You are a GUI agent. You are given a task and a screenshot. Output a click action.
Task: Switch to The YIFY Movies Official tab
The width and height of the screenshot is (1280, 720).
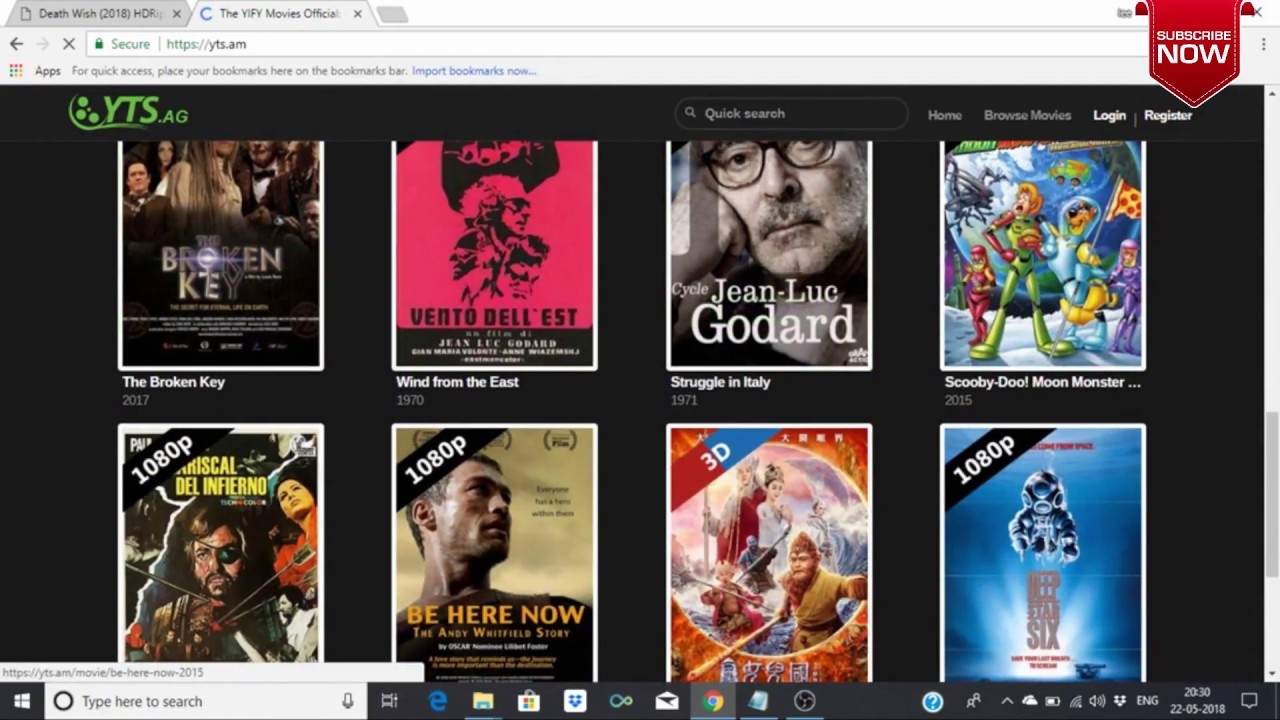[279, 14]
